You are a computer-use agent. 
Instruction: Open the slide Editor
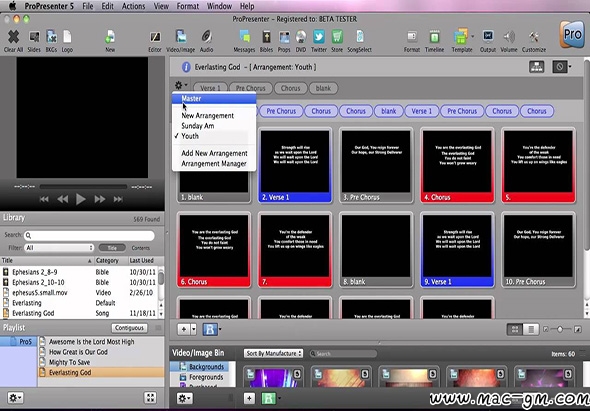pos(155,41)
